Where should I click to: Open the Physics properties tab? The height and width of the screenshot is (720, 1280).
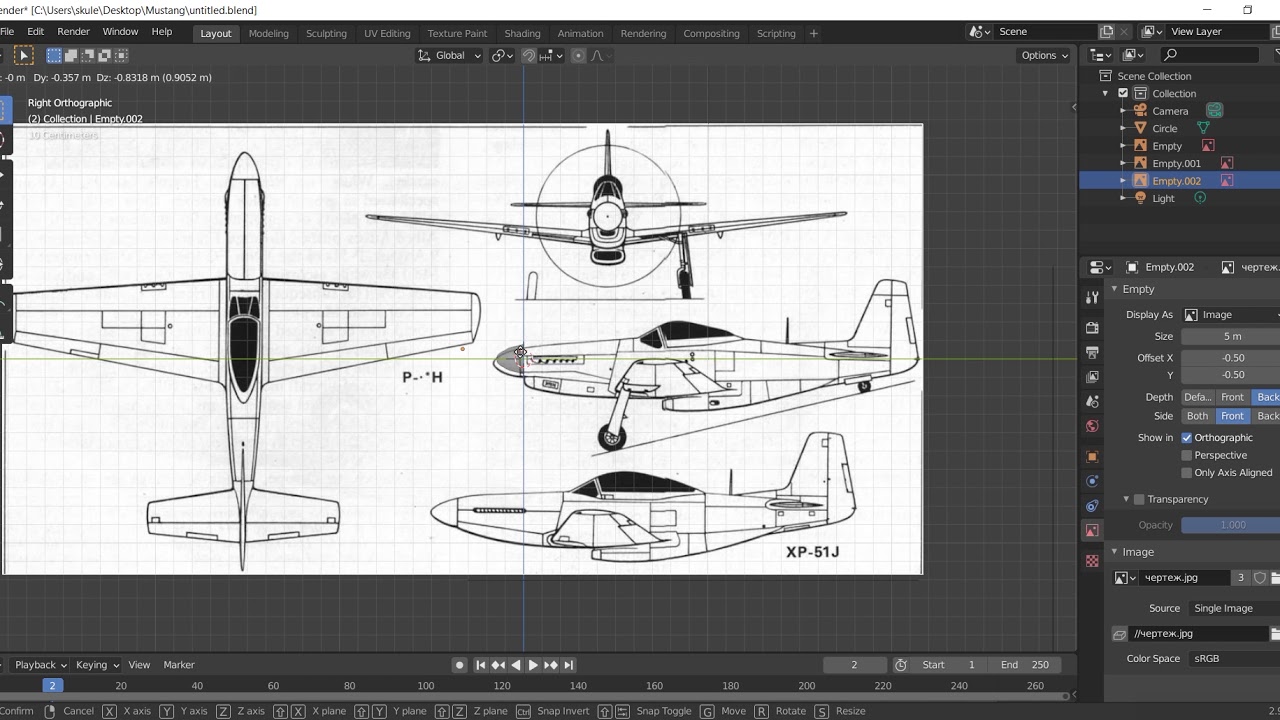point(1092,481)
